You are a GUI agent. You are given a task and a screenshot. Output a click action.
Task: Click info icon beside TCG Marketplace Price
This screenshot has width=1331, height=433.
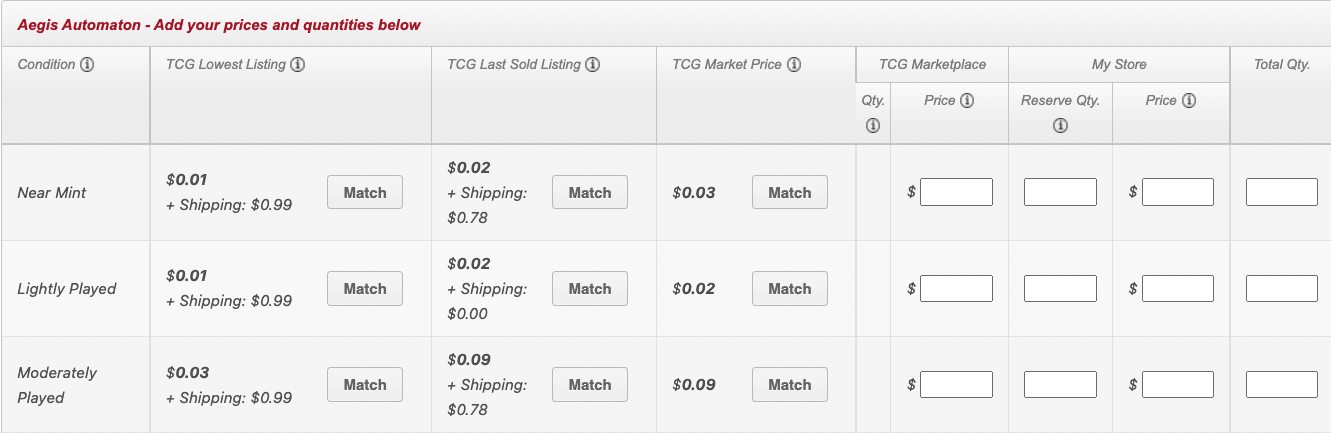point(966,101)
